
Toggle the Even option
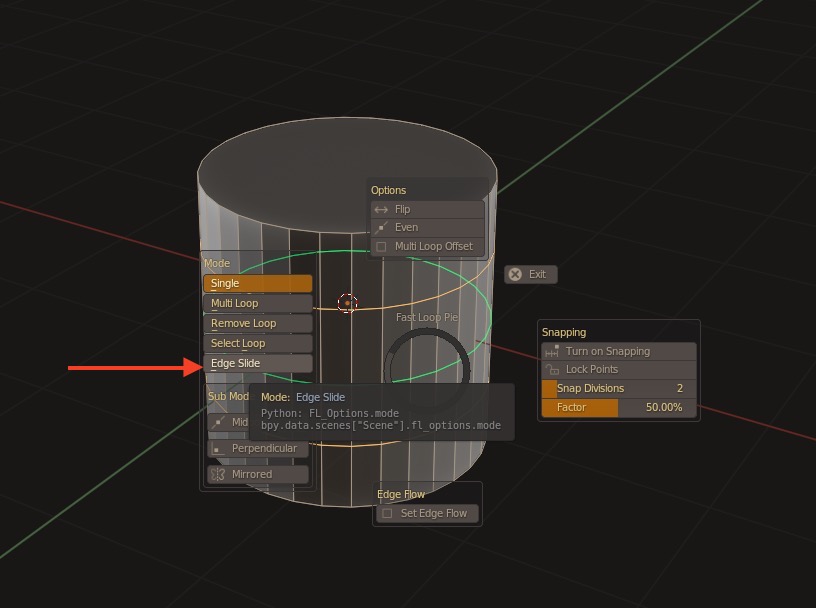(427, 227)
